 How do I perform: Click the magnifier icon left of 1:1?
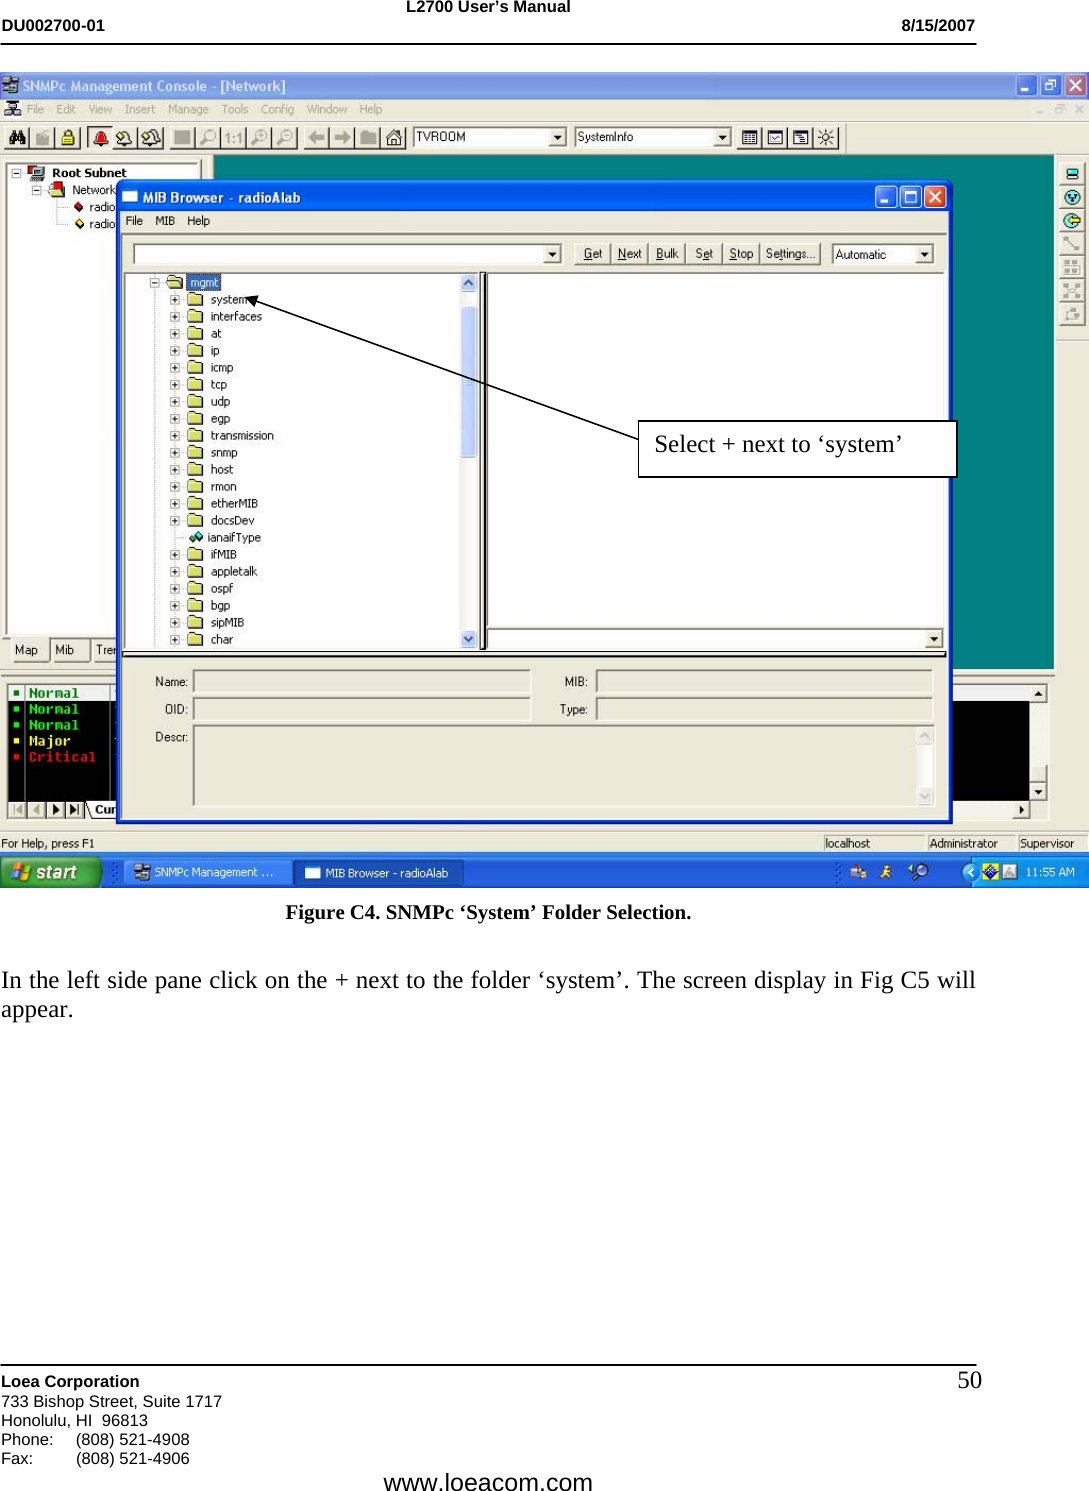coord(208,138)
